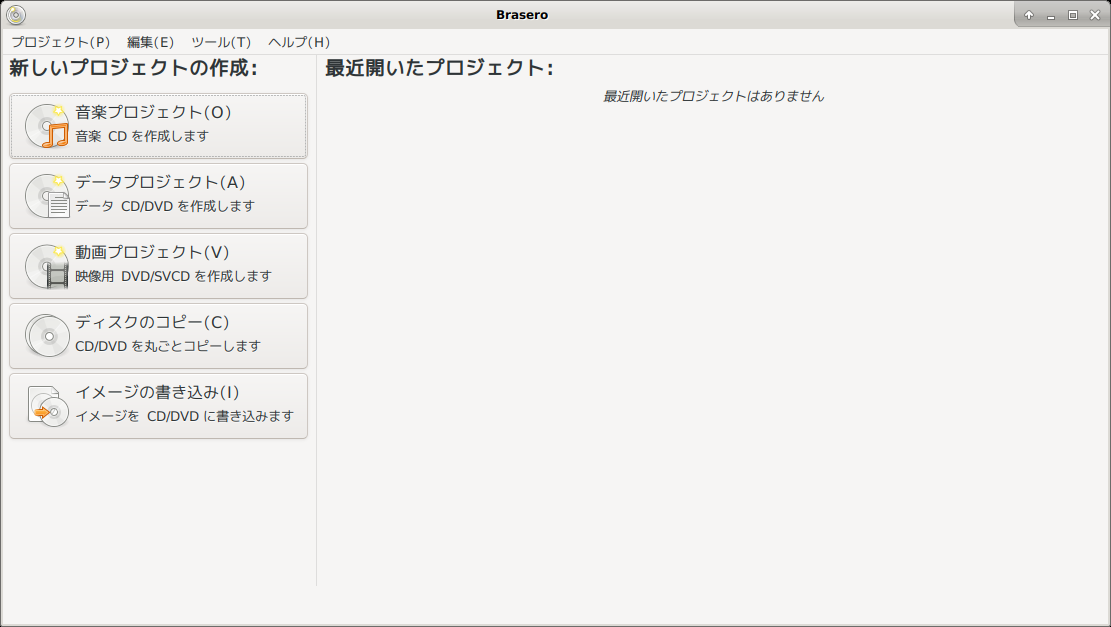Image resolution: width=1111 pixels, height=627 pixels.
Task: Close the Brasero window
Action: pyautogui.click(x=1095, y=15)
